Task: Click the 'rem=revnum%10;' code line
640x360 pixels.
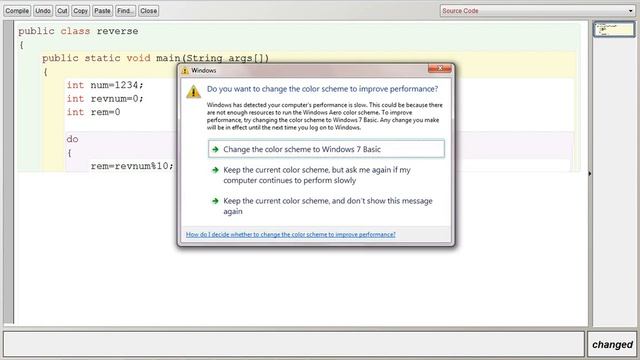Action: click(132, 166)
